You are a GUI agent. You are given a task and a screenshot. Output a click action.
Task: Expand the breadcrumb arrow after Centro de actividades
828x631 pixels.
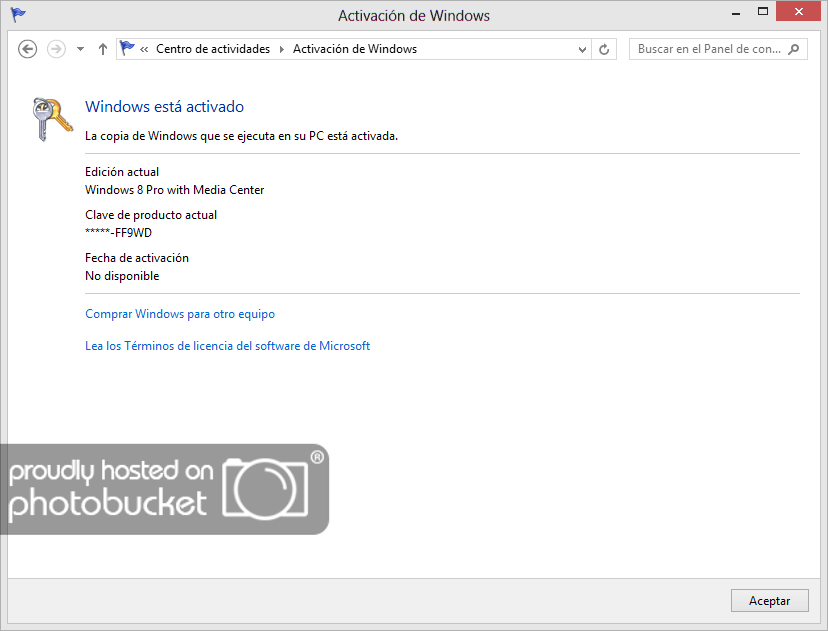pos(281,50)
